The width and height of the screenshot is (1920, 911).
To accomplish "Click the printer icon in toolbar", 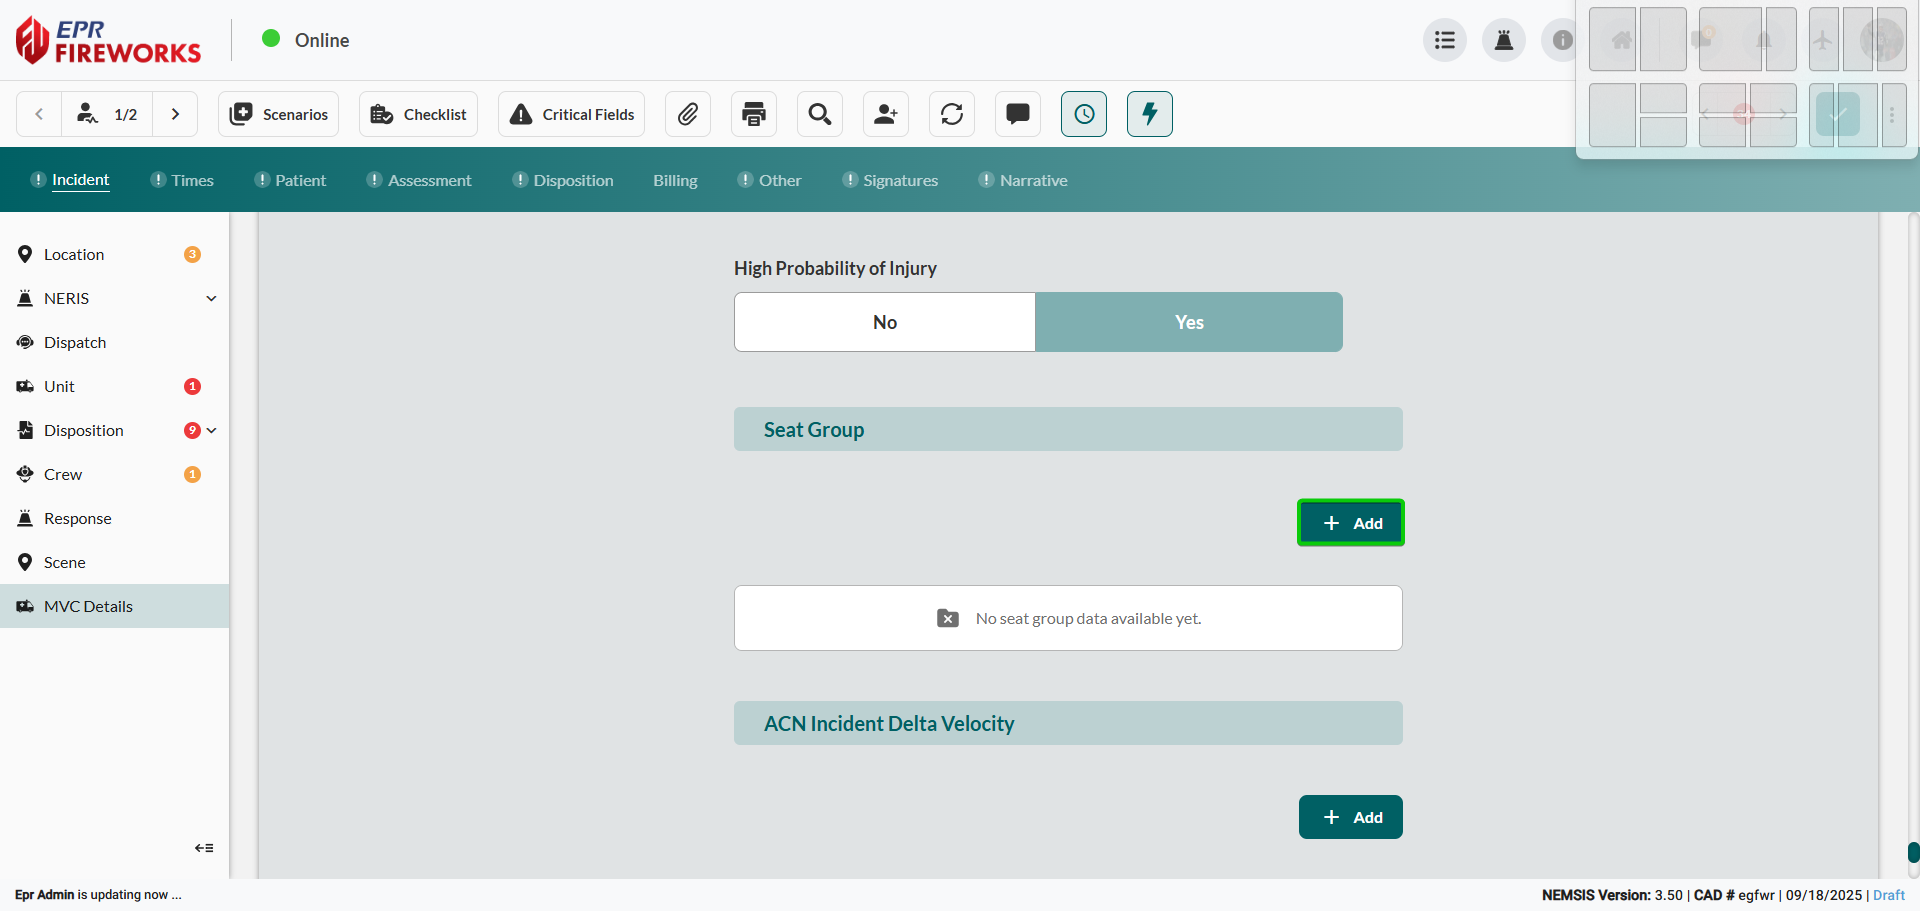I will [754, 114].
